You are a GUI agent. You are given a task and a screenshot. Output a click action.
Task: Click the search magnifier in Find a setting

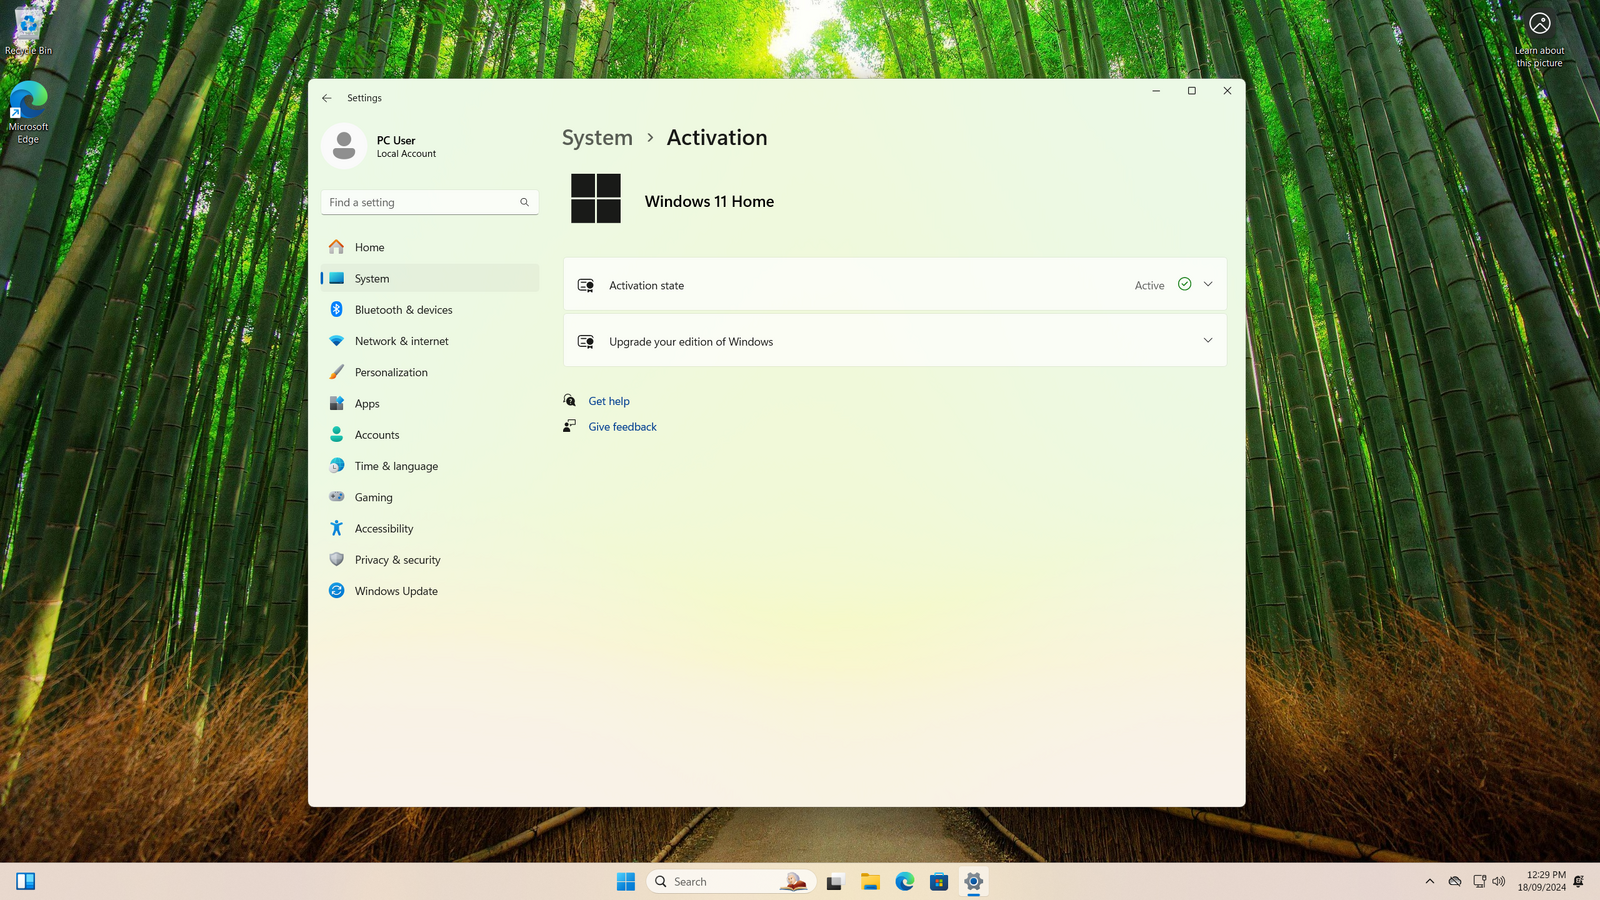coord(524,202)
